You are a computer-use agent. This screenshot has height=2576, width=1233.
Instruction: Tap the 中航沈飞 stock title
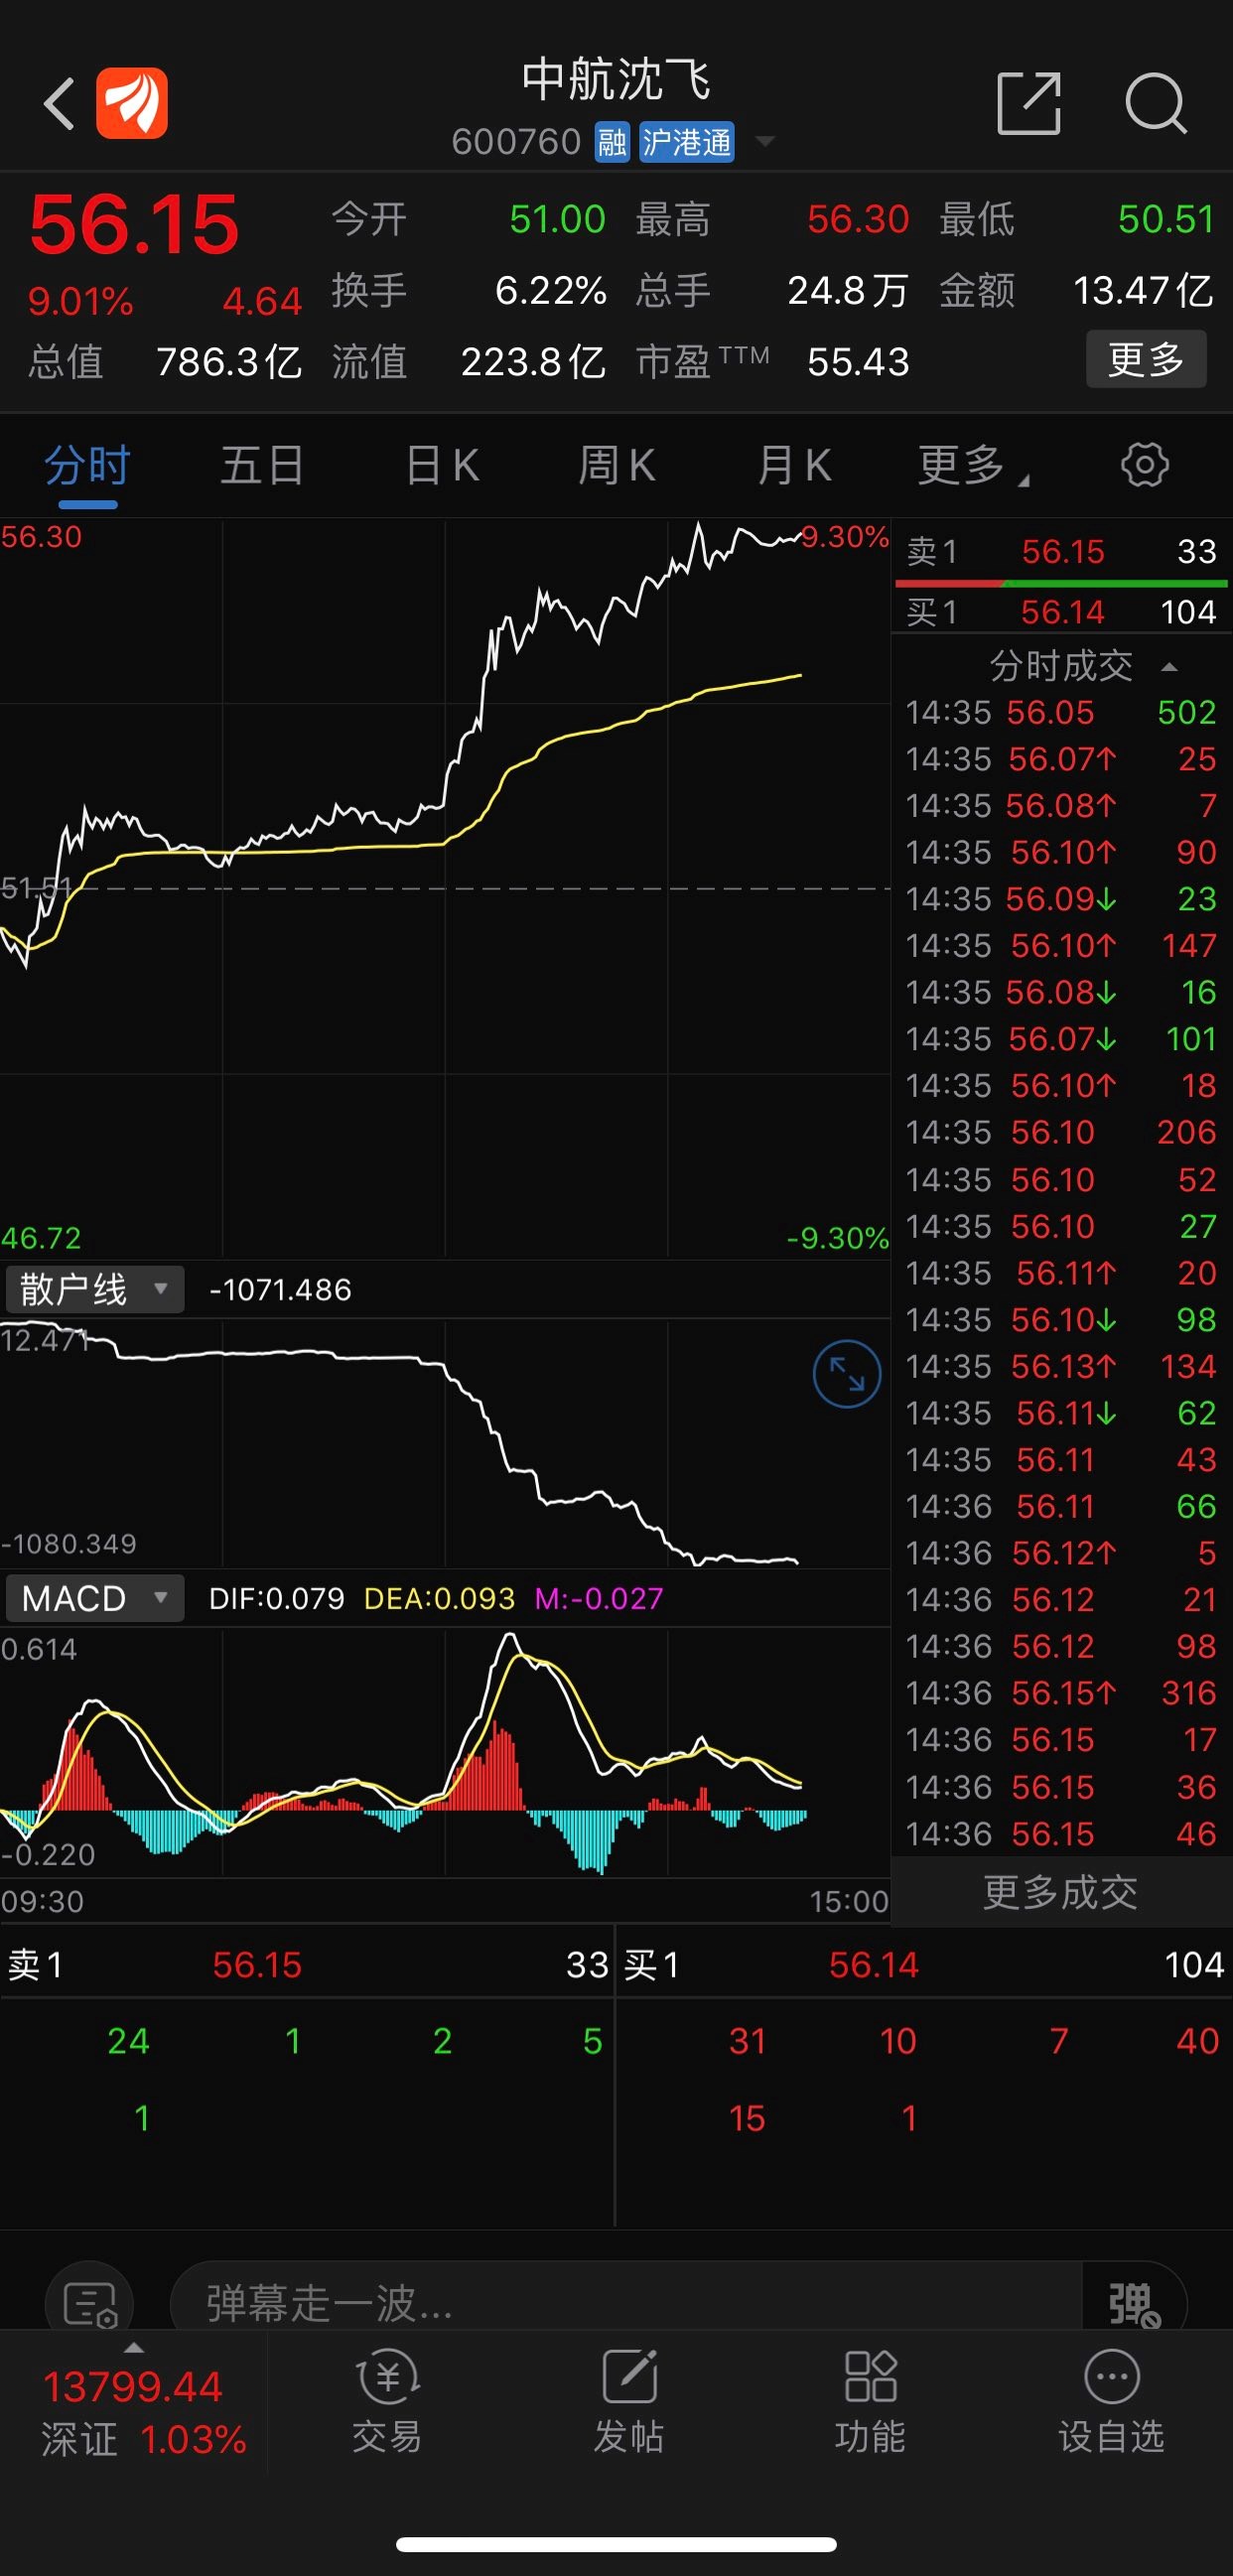coord(616,80)
